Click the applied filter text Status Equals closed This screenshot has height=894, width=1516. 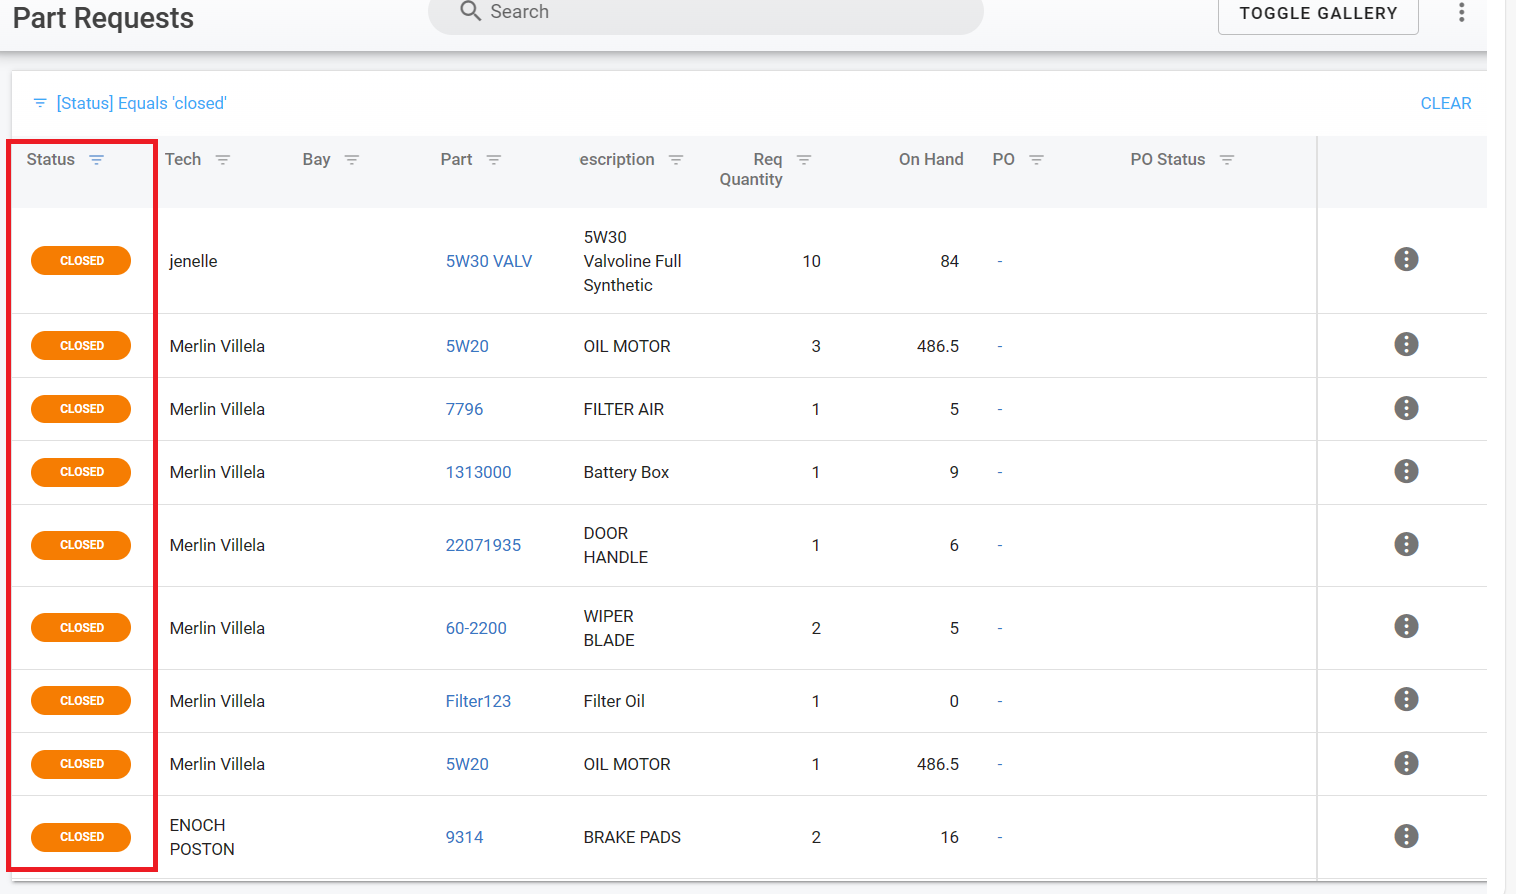click(x=141, y=104)
